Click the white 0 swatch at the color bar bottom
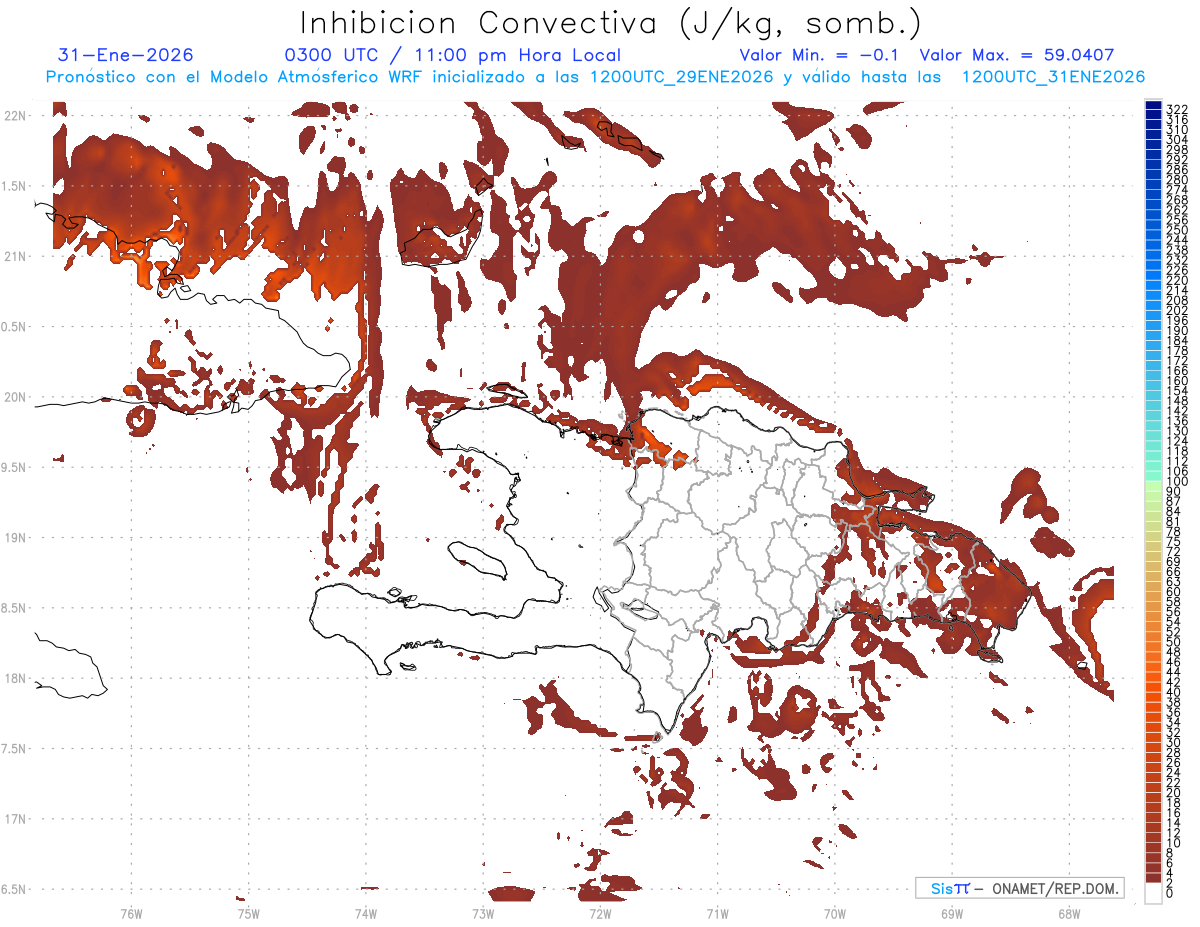Image resolution: width=1200 pixels, height=927 pixels. [1153, 894]
